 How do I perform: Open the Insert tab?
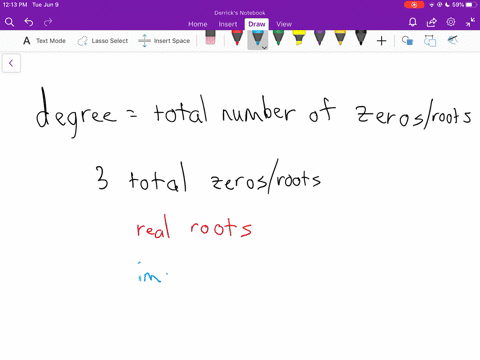coord(228,24)
